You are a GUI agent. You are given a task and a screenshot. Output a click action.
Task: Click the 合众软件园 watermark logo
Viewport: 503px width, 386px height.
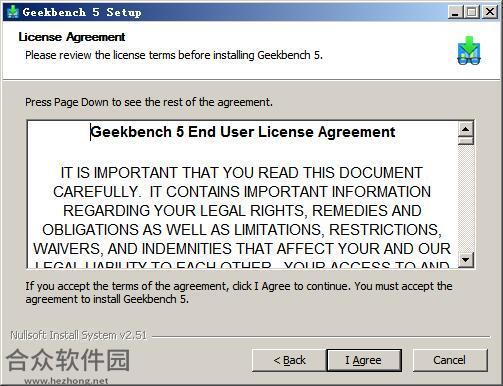(x=68, y=360)
